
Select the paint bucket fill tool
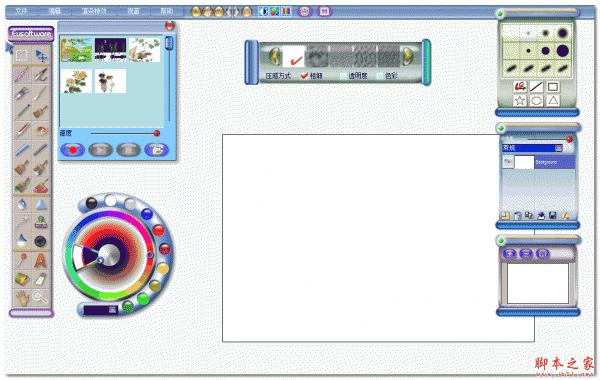point(22,279)
